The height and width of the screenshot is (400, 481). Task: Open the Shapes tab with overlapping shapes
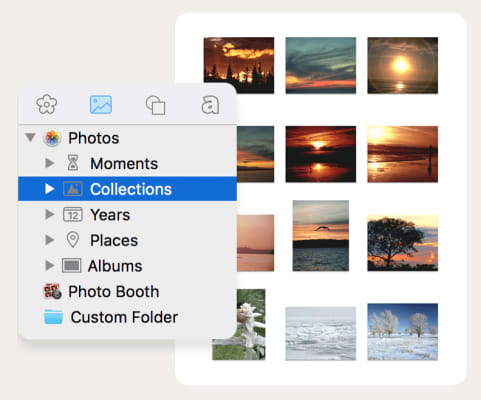point(155,105)
